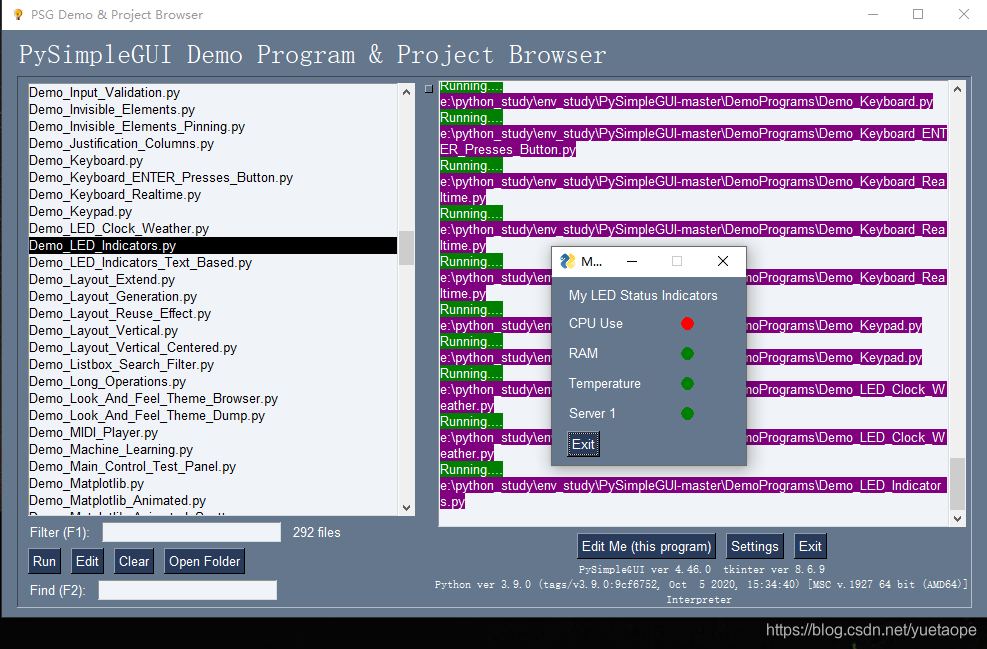Click Exit button in LED indicators window
Screen dimensions: 987x649
click(583, 444)
